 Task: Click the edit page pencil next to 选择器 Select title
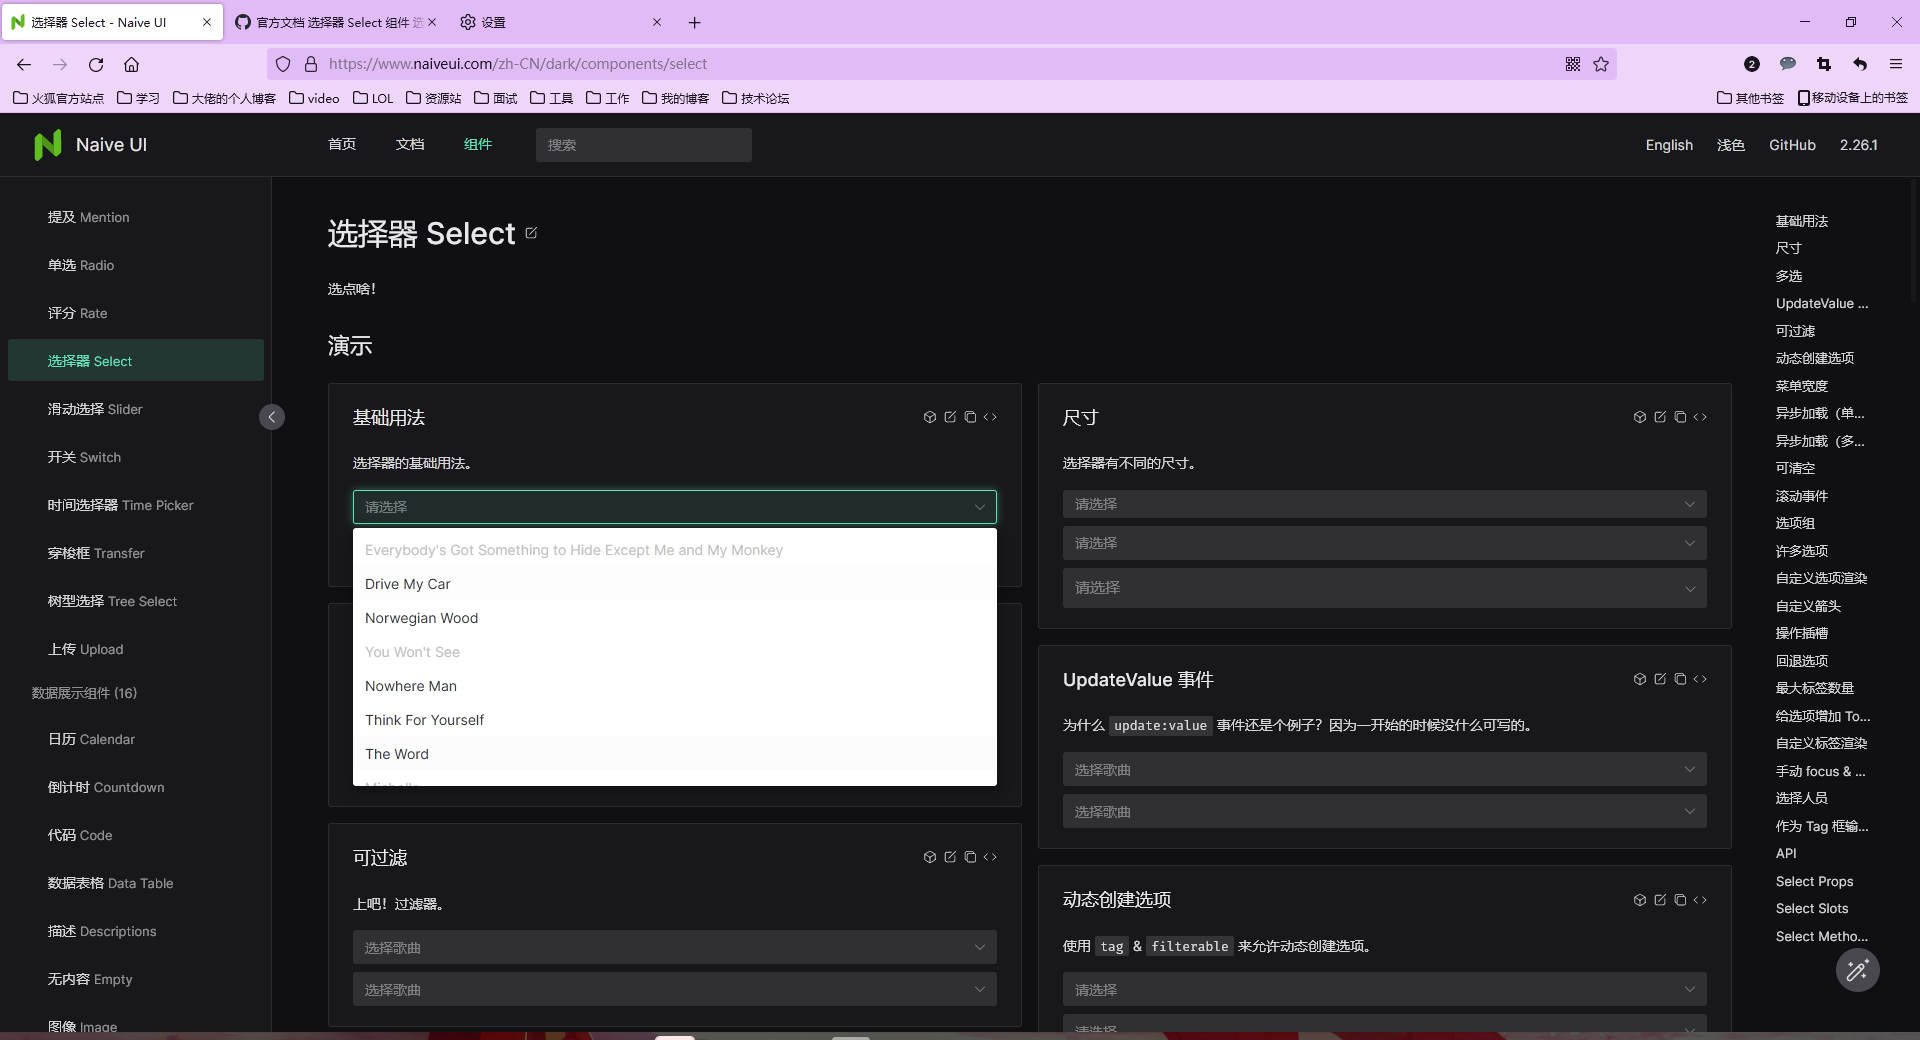click(531, 233)
